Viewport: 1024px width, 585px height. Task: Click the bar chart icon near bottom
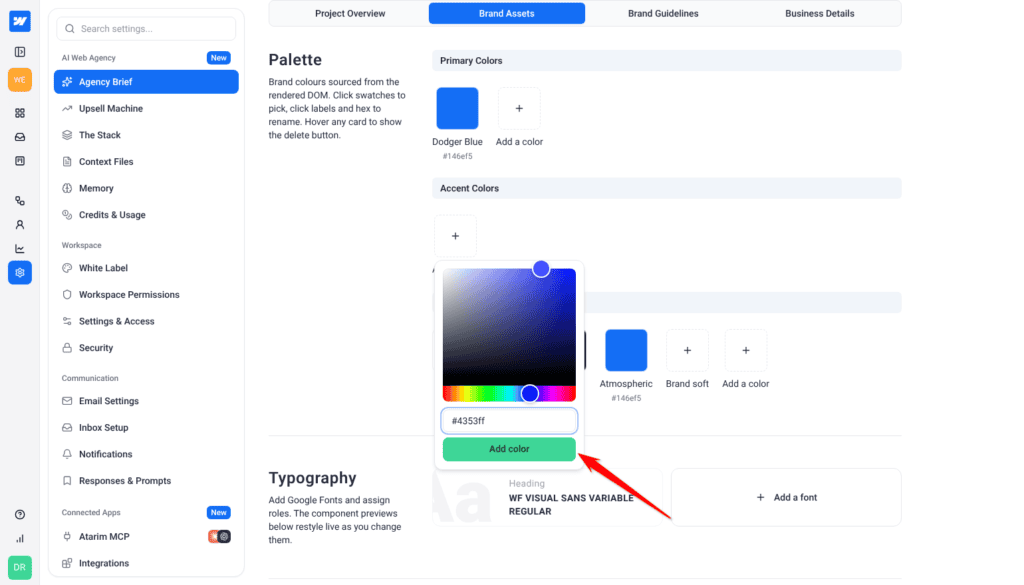20,539
